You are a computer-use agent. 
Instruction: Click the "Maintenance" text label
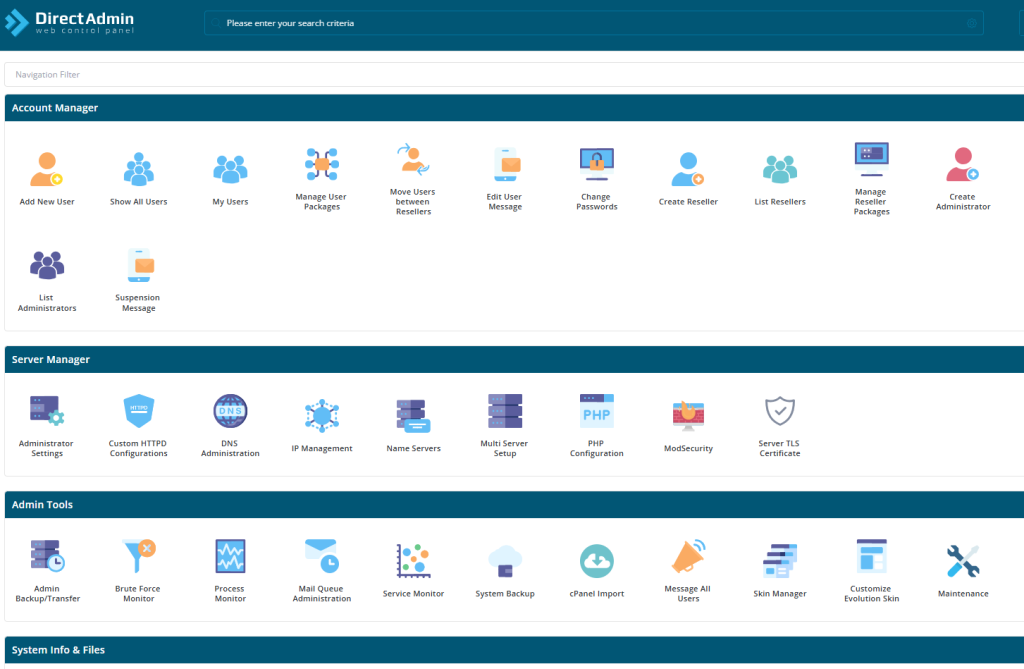(963, 594)
